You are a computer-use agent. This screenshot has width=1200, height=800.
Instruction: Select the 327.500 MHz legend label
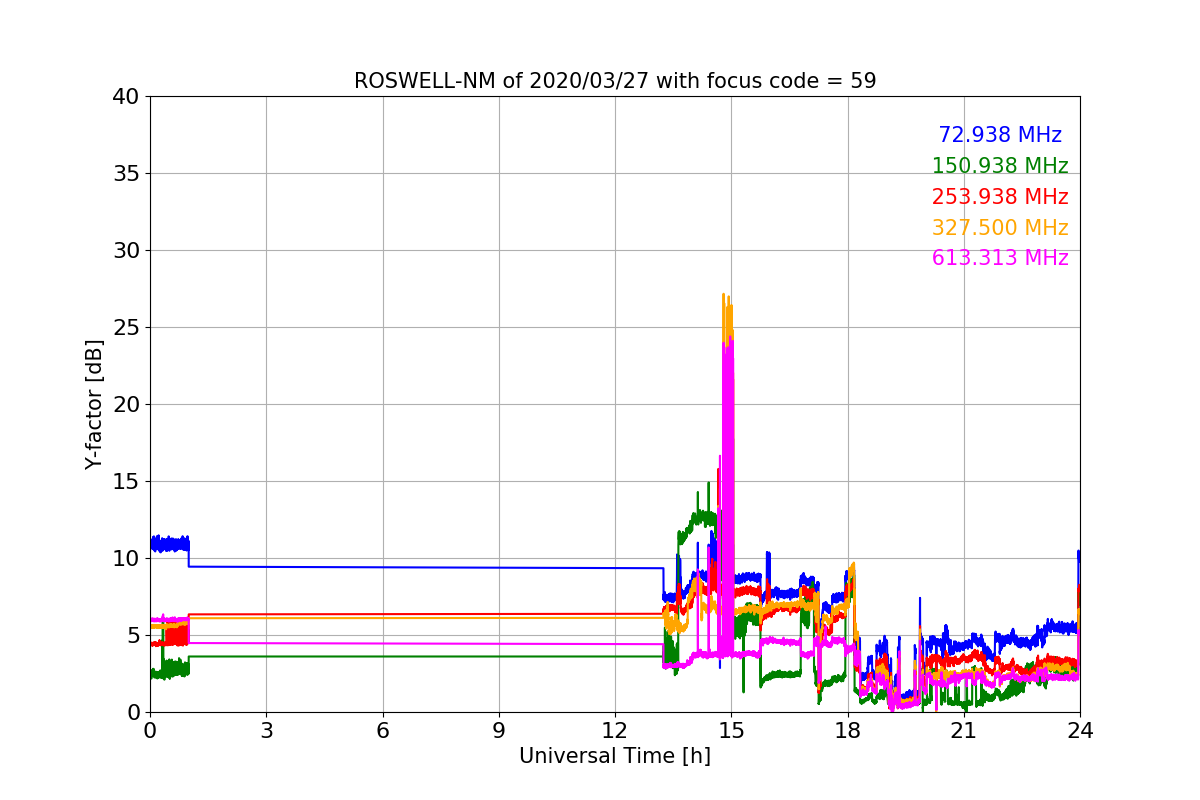(x=1000, y=228)
